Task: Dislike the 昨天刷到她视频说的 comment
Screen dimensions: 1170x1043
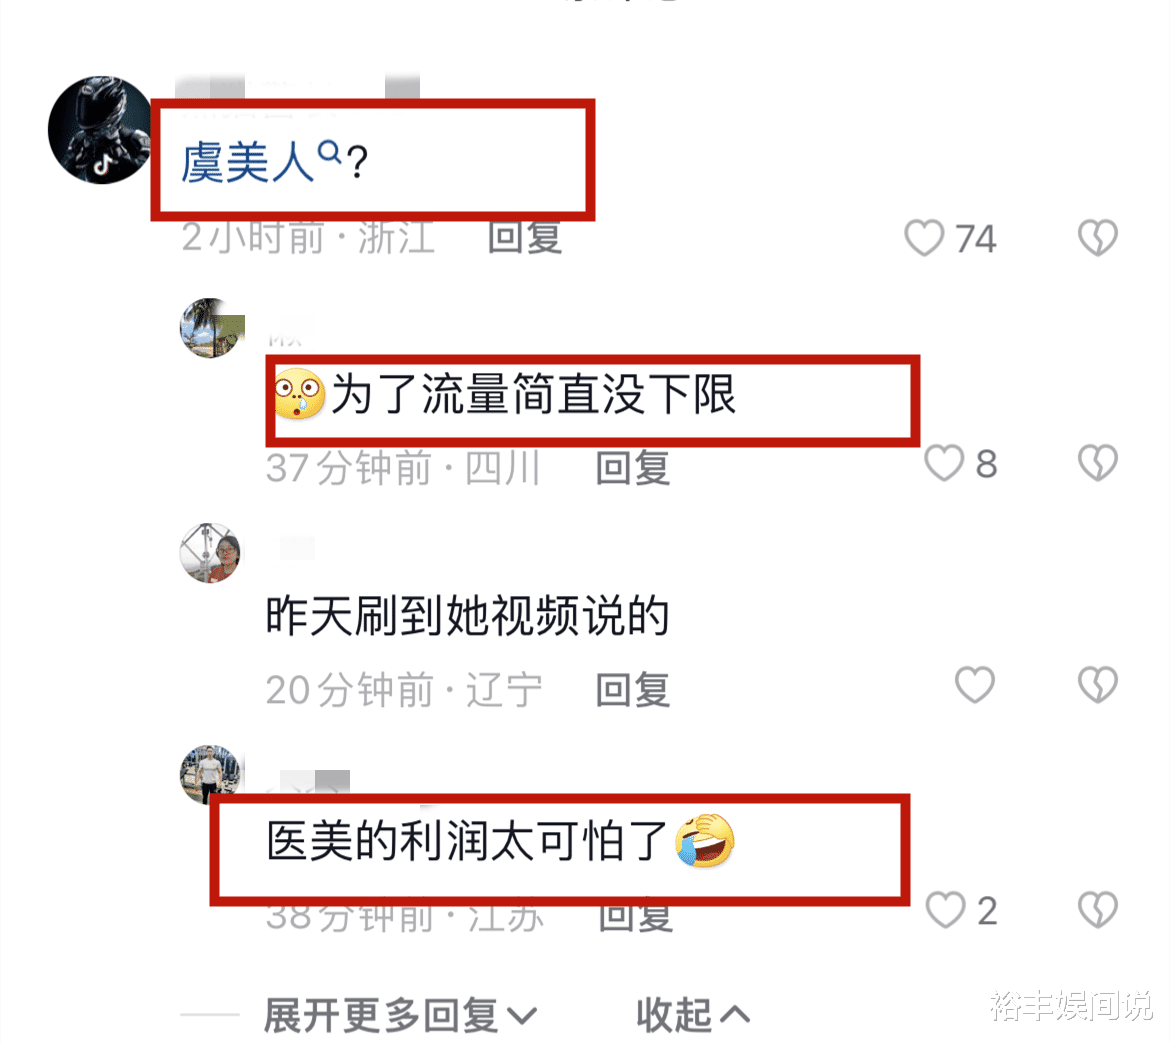Action: 1098,685
